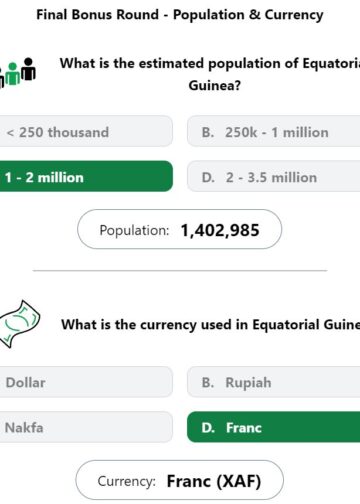Click the 1,402,985 population number
Screen dimensions: 360x504
(220, 230)
